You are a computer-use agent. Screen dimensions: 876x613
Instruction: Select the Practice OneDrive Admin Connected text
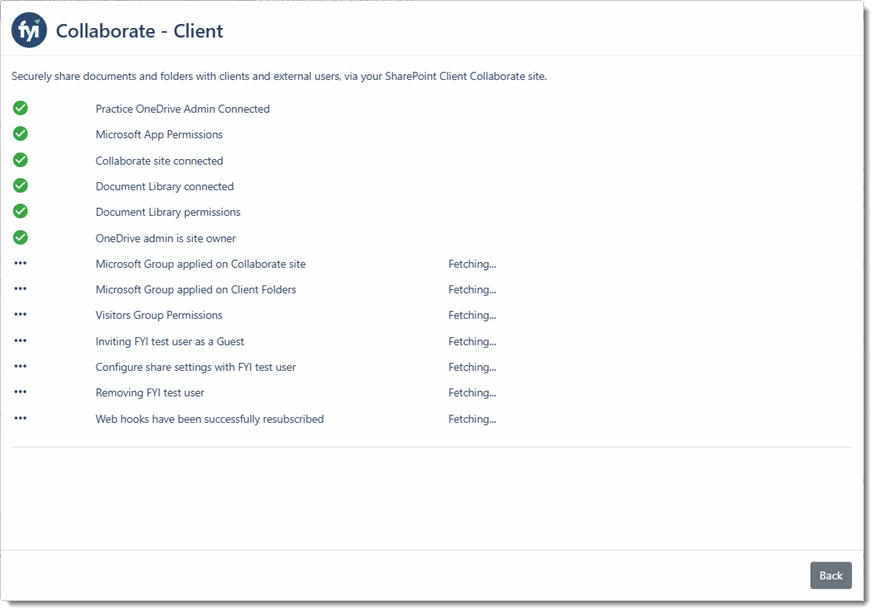183,109
